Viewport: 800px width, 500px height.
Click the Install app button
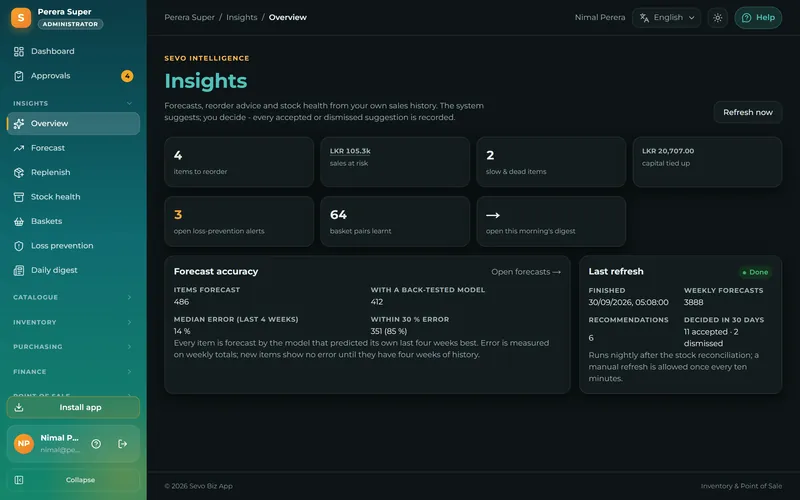tap(73, 407)
